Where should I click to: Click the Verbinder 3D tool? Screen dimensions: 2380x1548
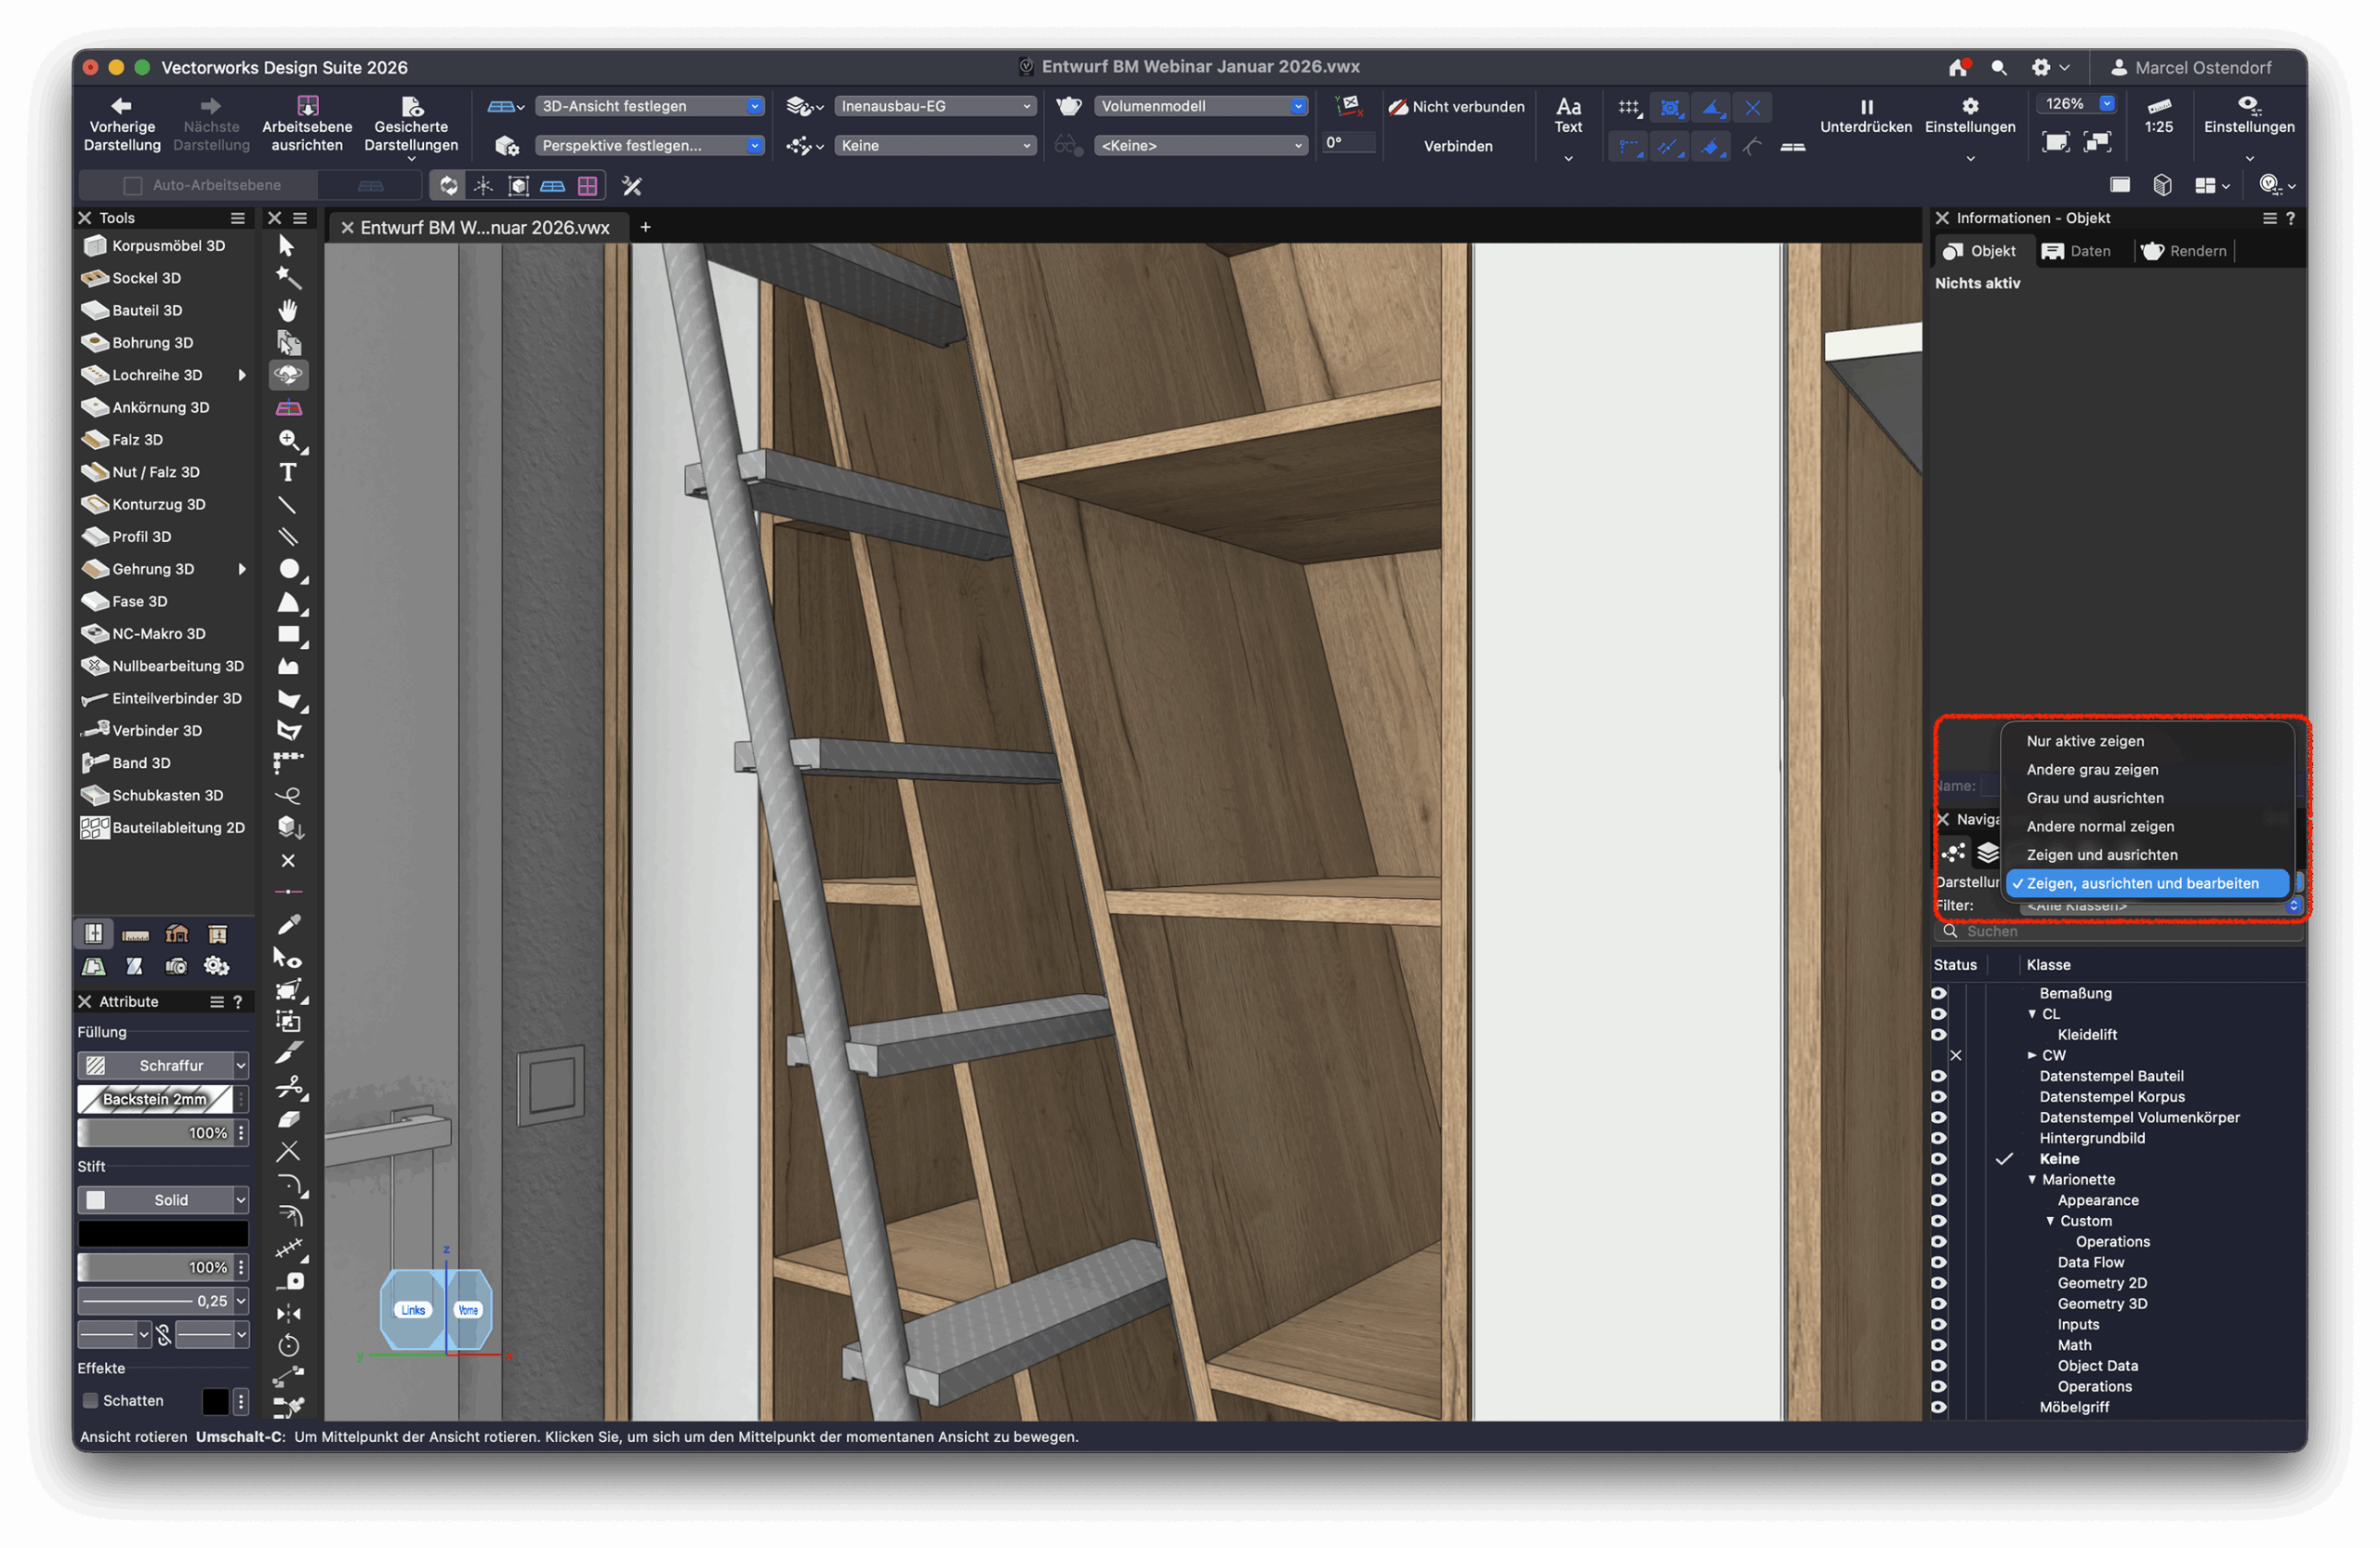[x=156, y=731]
